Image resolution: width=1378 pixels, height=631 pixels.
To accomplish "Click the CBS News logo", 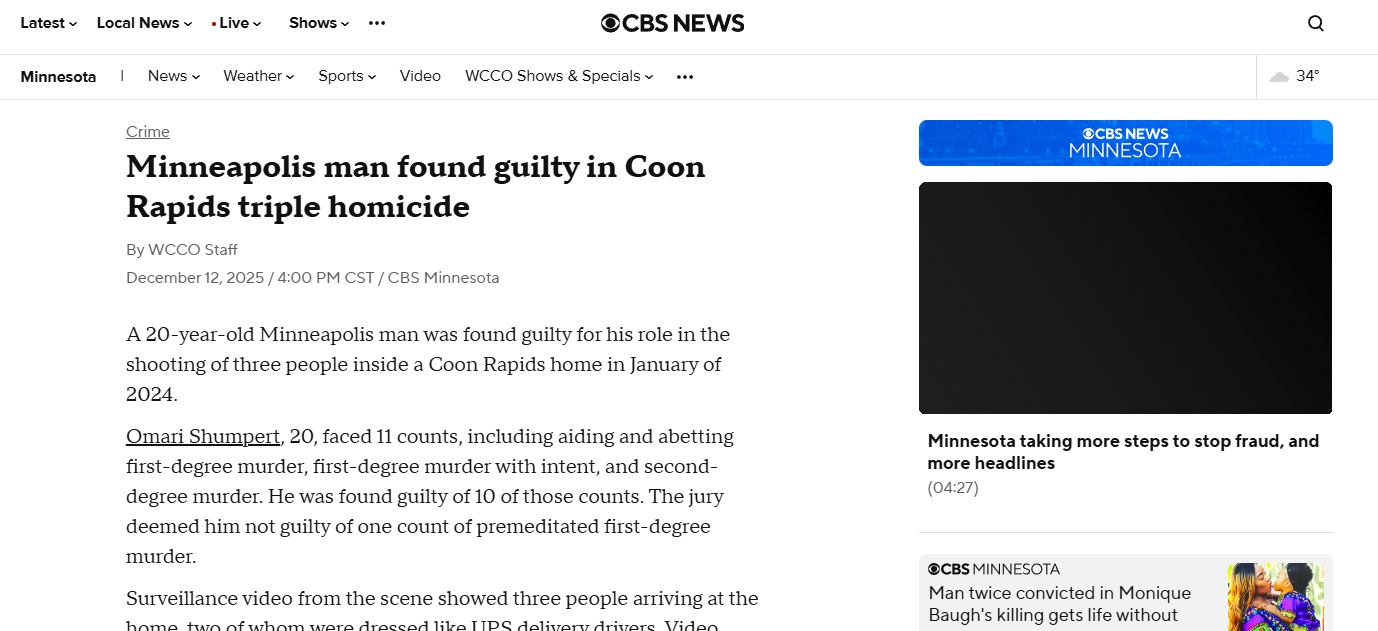I will tap(672, 23).
